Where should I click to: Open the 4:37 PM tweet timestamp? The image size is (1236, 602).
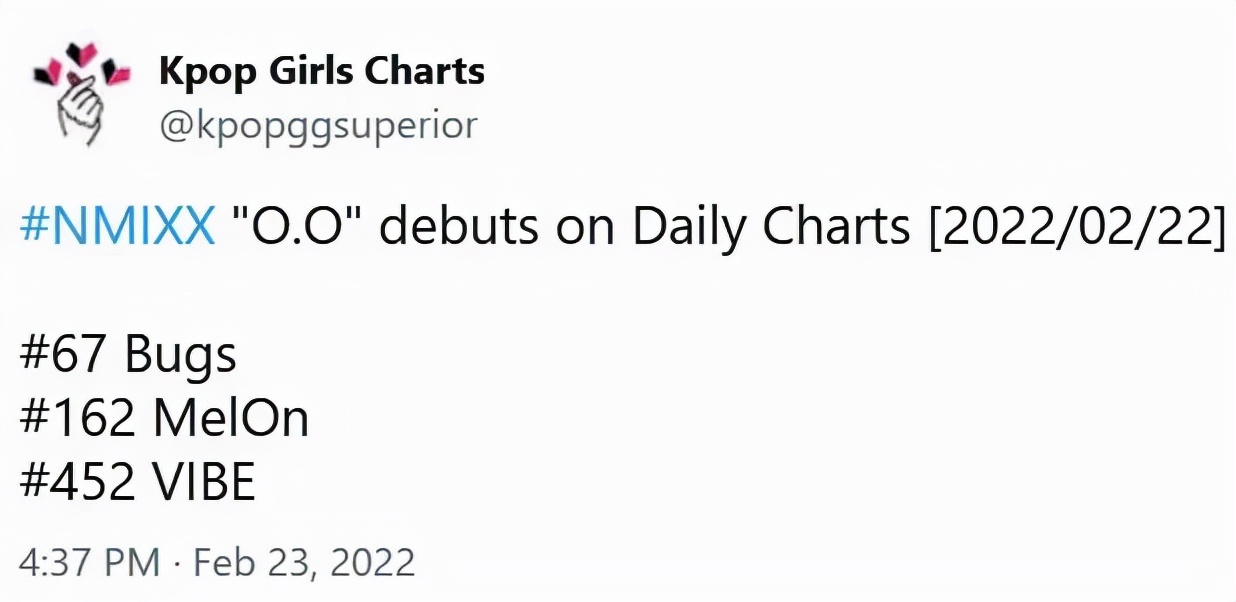[89, 562]
